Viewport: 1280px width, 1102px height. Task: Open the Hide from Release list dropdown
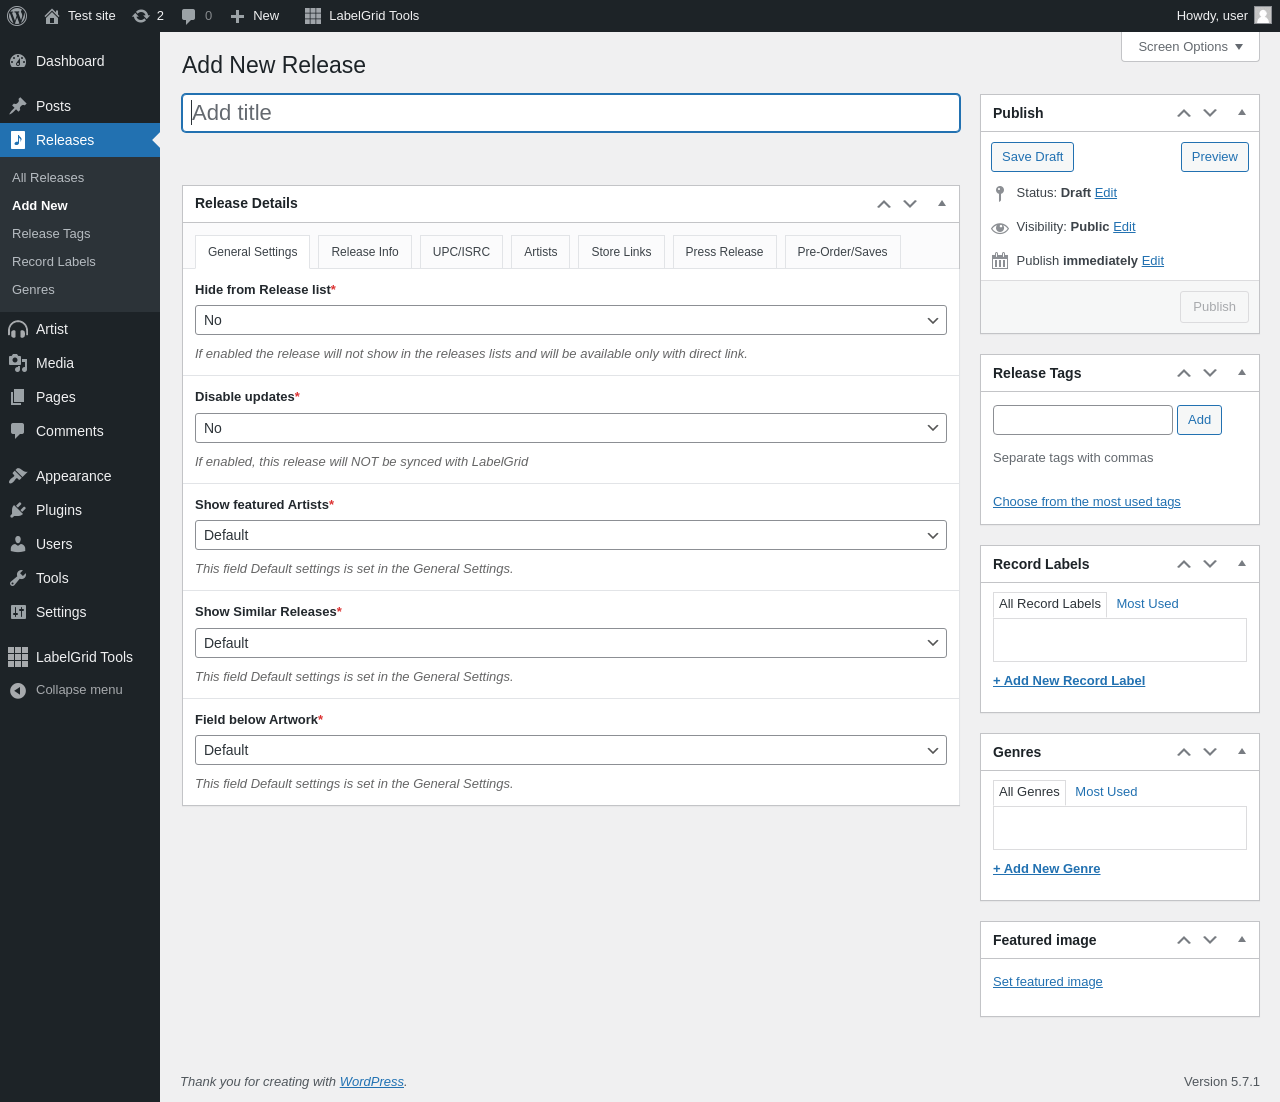(x=571, y=320)
